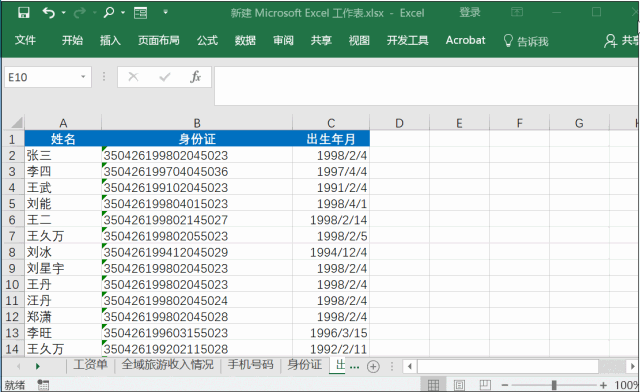Switch to the 插入 ribbon tab
640x392 pixels.
click(110, 40)
